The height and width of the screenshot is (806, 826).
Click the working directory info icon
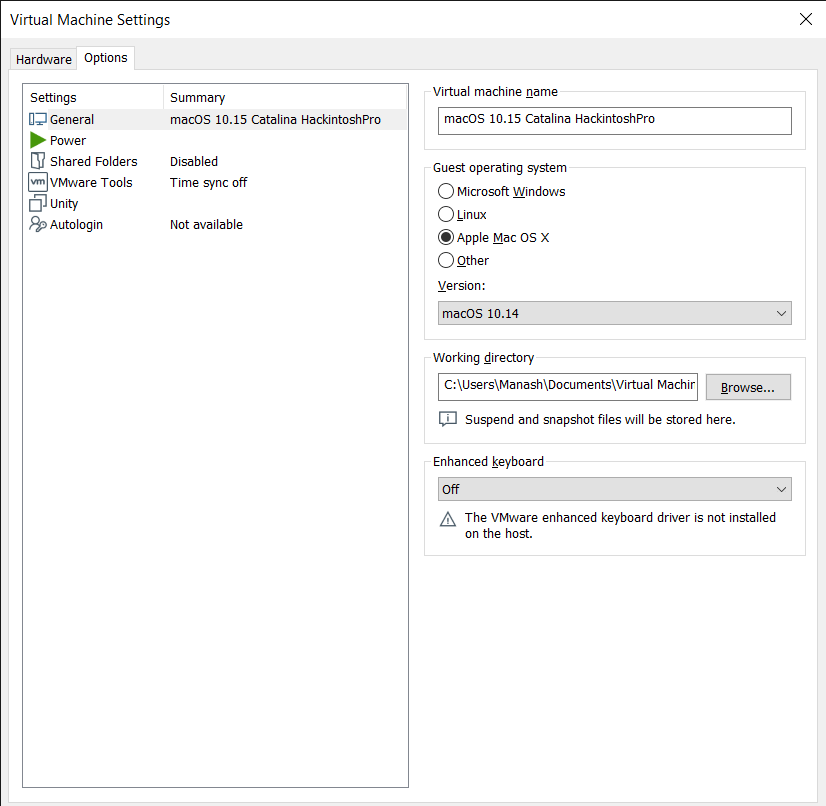448,419
